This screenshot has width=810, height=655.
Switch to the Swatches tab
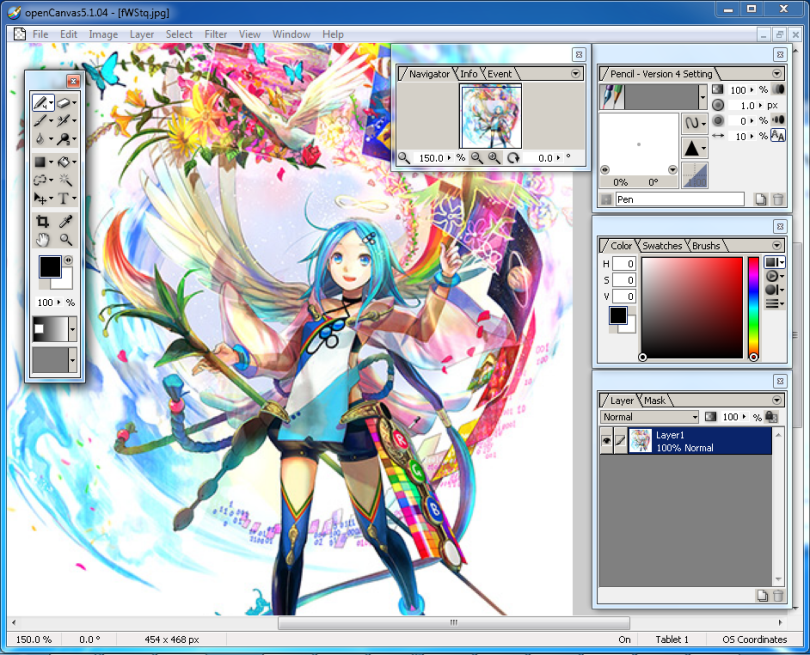click(662, 245)
